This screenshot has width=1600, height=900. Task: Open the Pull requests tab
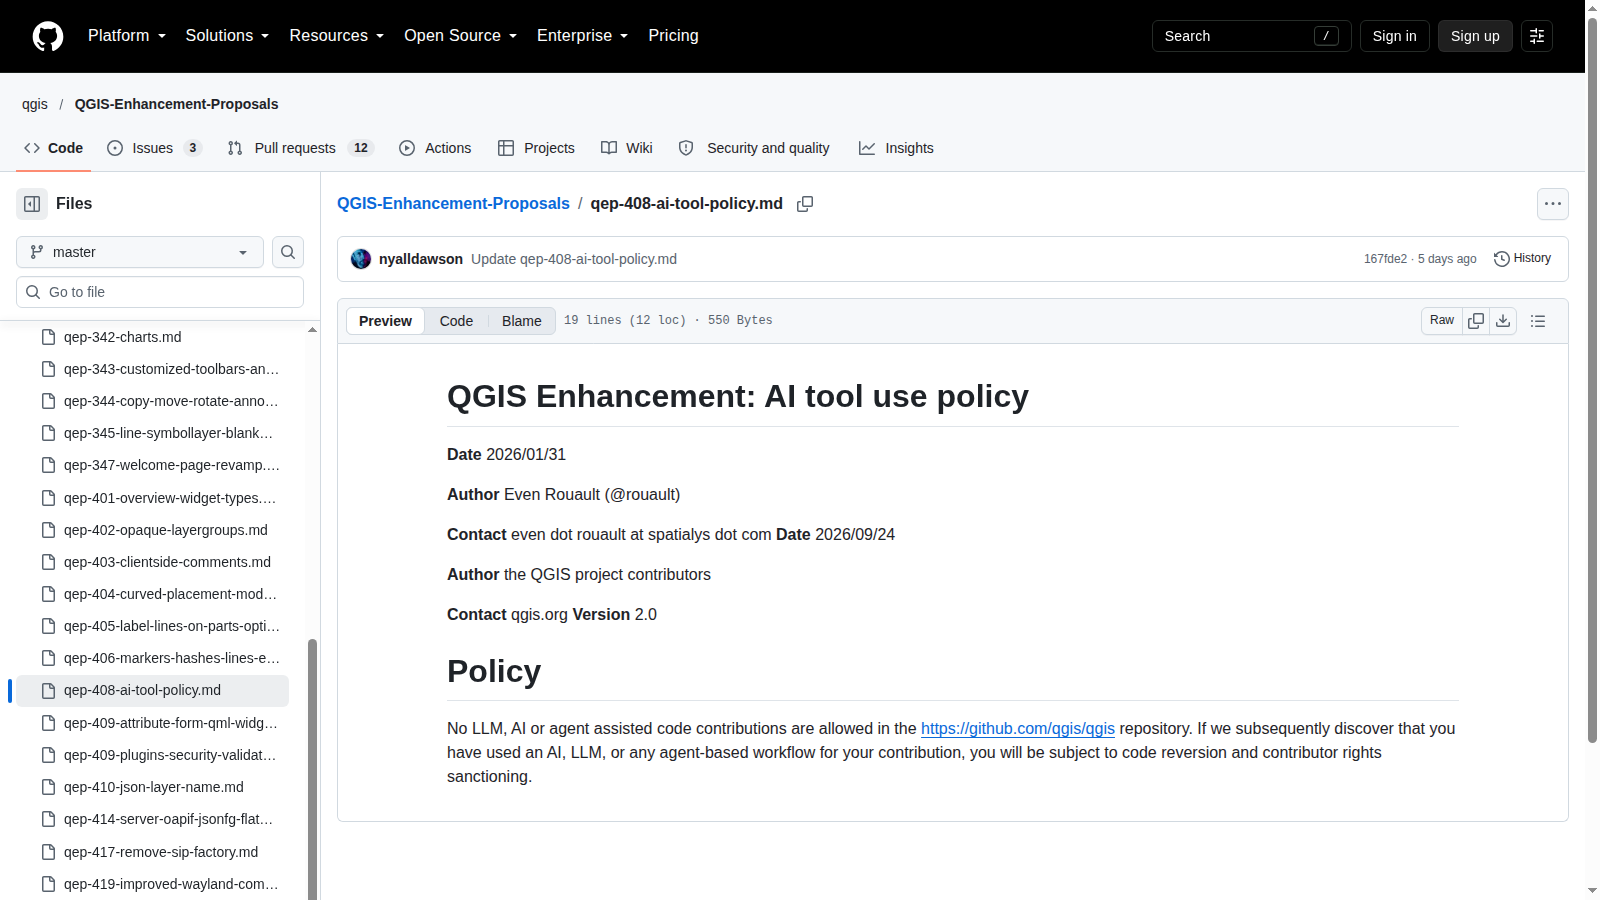[x=300, y=148]
